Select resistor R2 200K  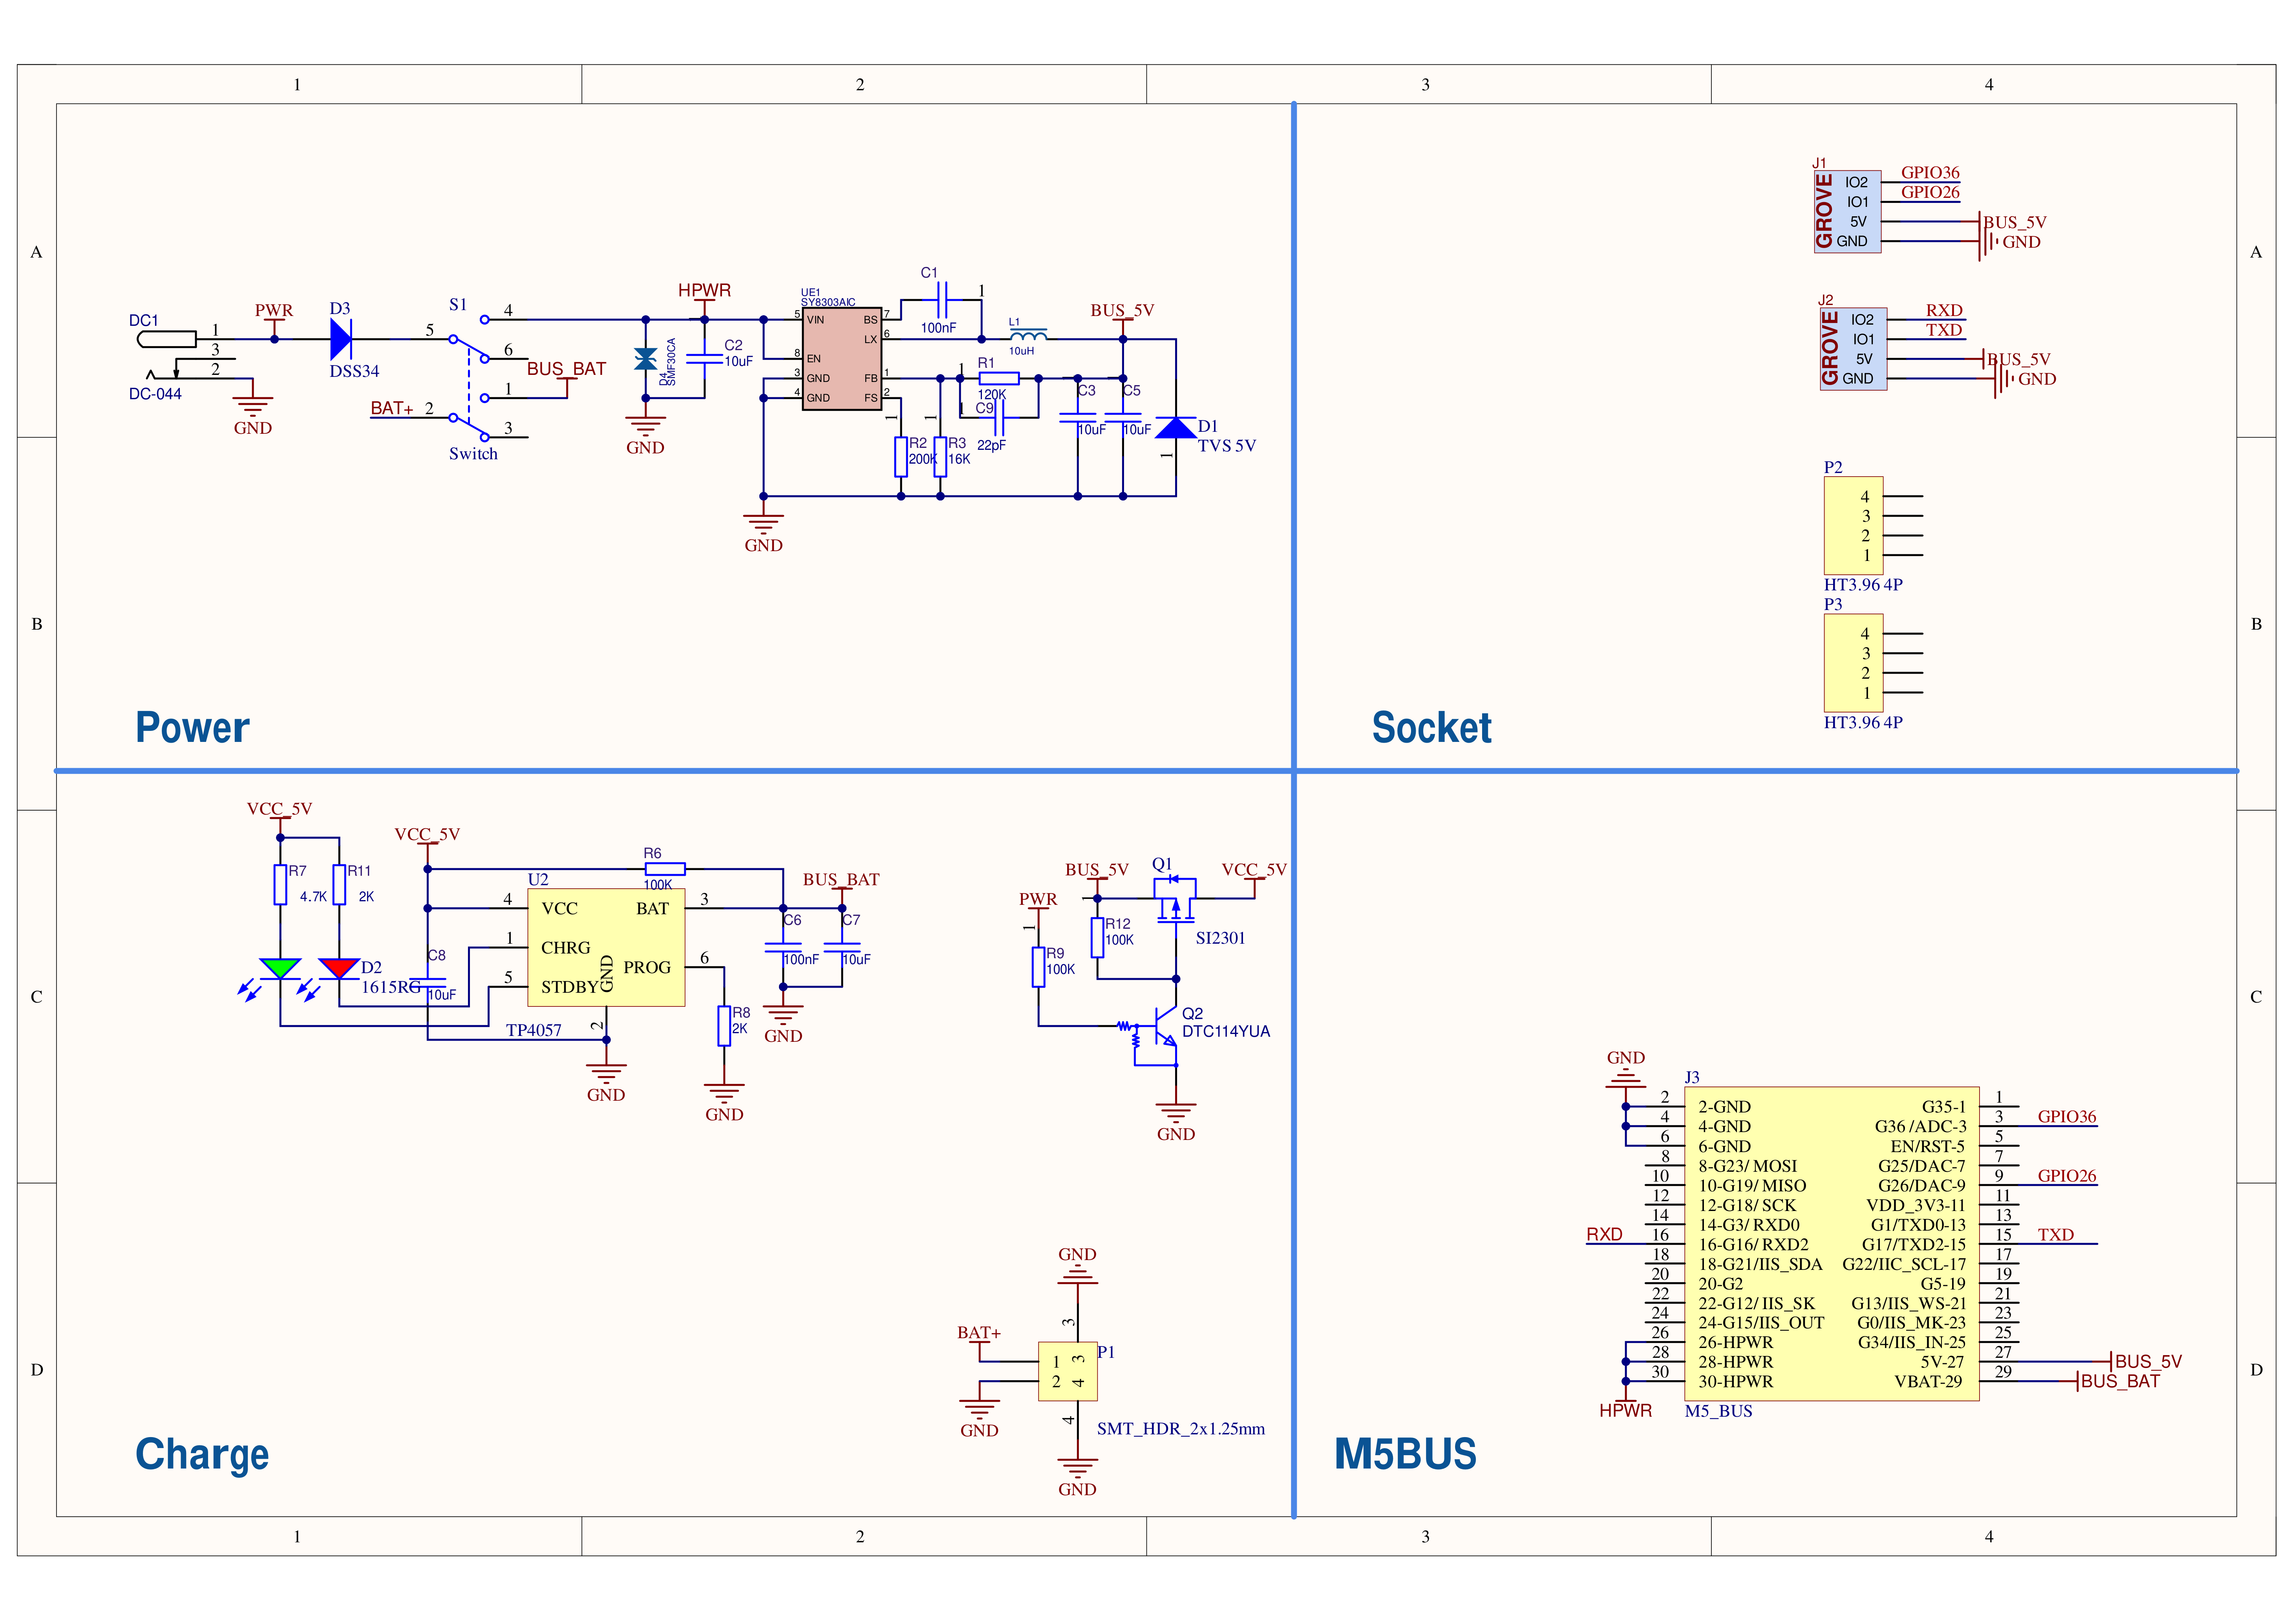coord(901,457)
